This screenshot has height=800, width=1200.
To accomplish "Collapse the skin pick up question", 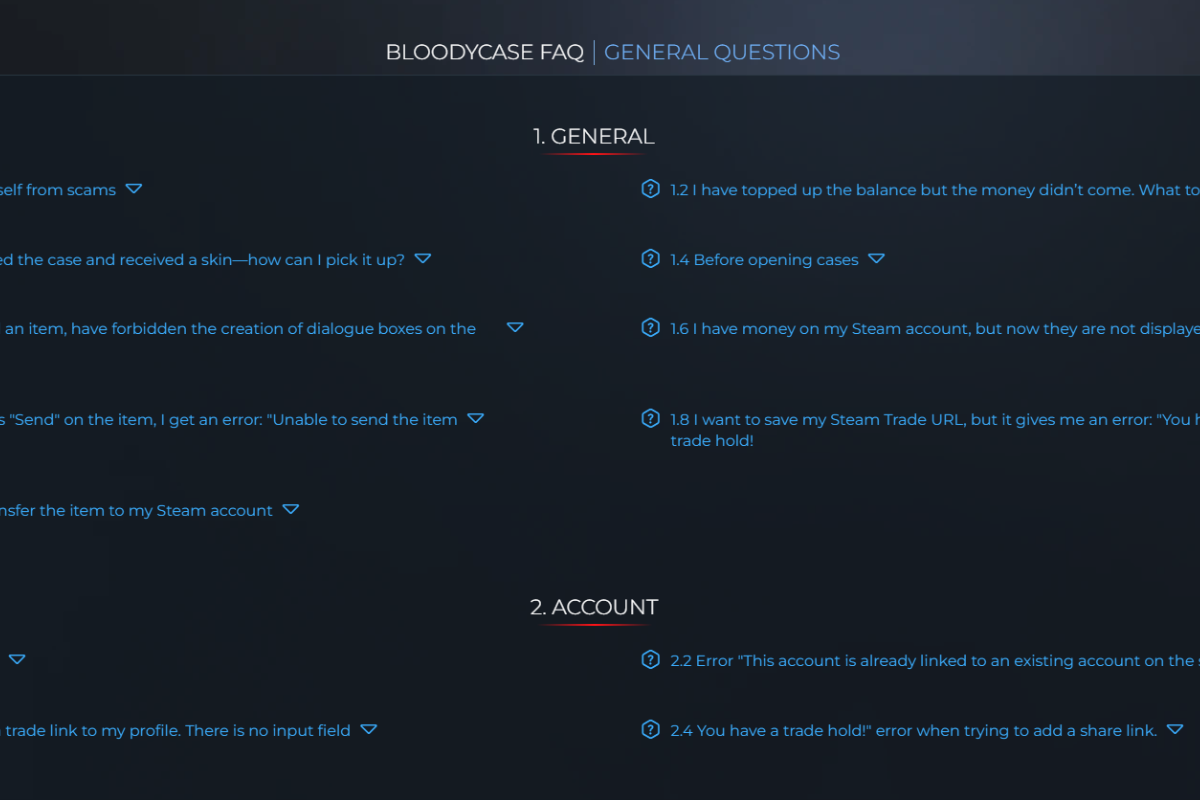I will click(422, 258).
